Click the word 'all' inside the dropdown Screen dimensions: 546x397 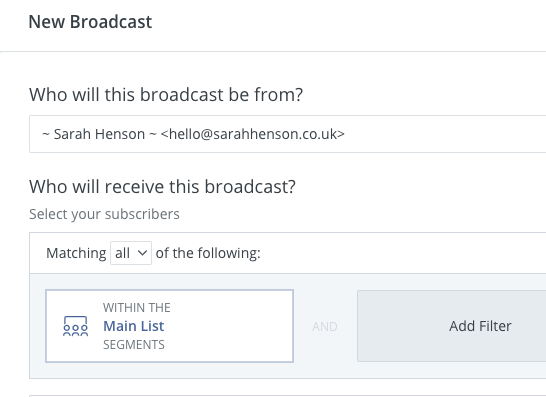(123, 253)
